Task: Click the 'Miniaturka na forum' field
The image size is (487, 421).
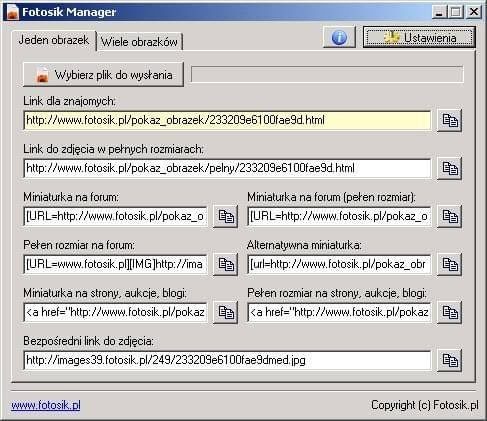Action: click(x=115, y=216)
